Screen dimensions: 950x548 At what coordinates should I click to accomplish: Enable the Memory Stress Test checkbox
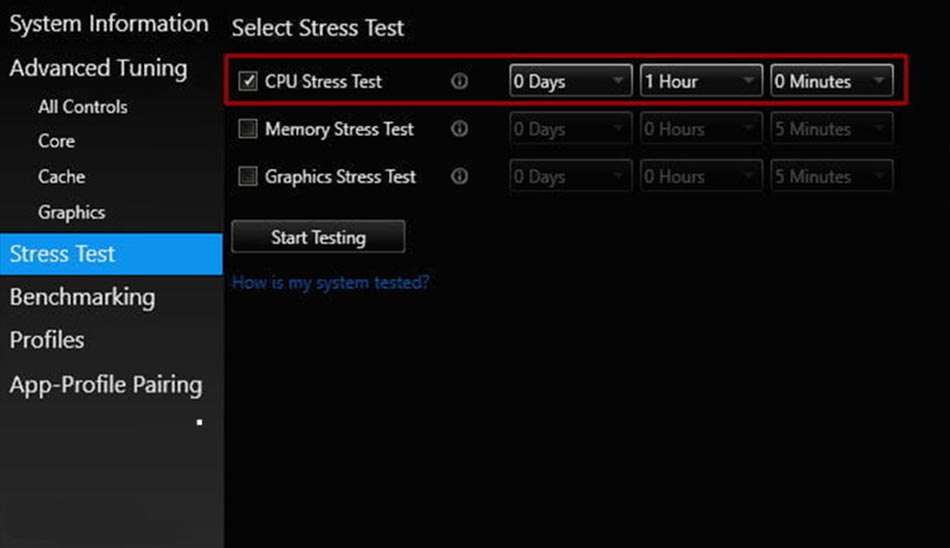[248, 129]
